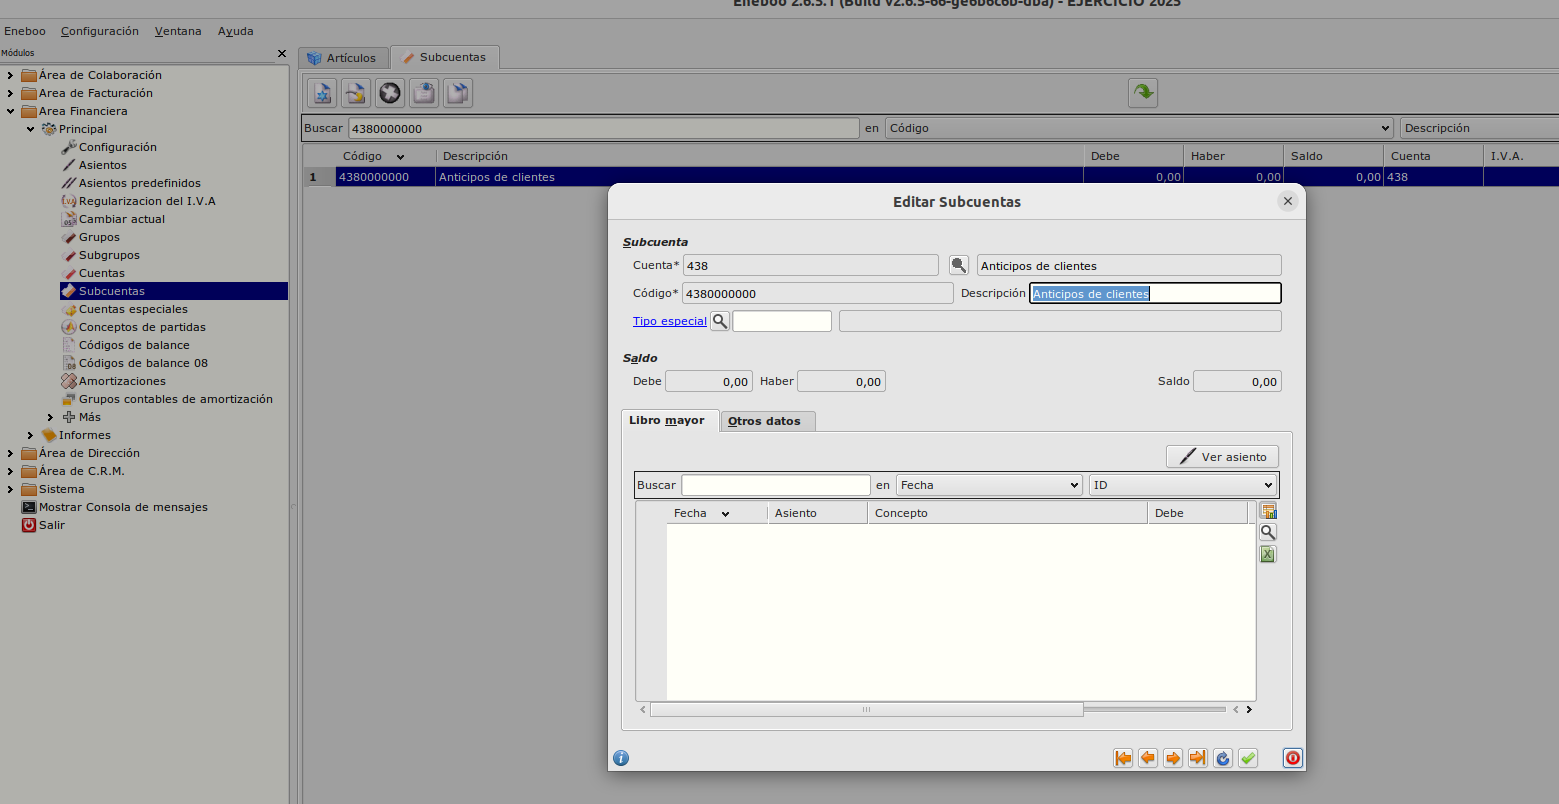Go to next record orange right arrow
The width and height of the screenshot is (1559, 804).
[x=1173, y=758]
